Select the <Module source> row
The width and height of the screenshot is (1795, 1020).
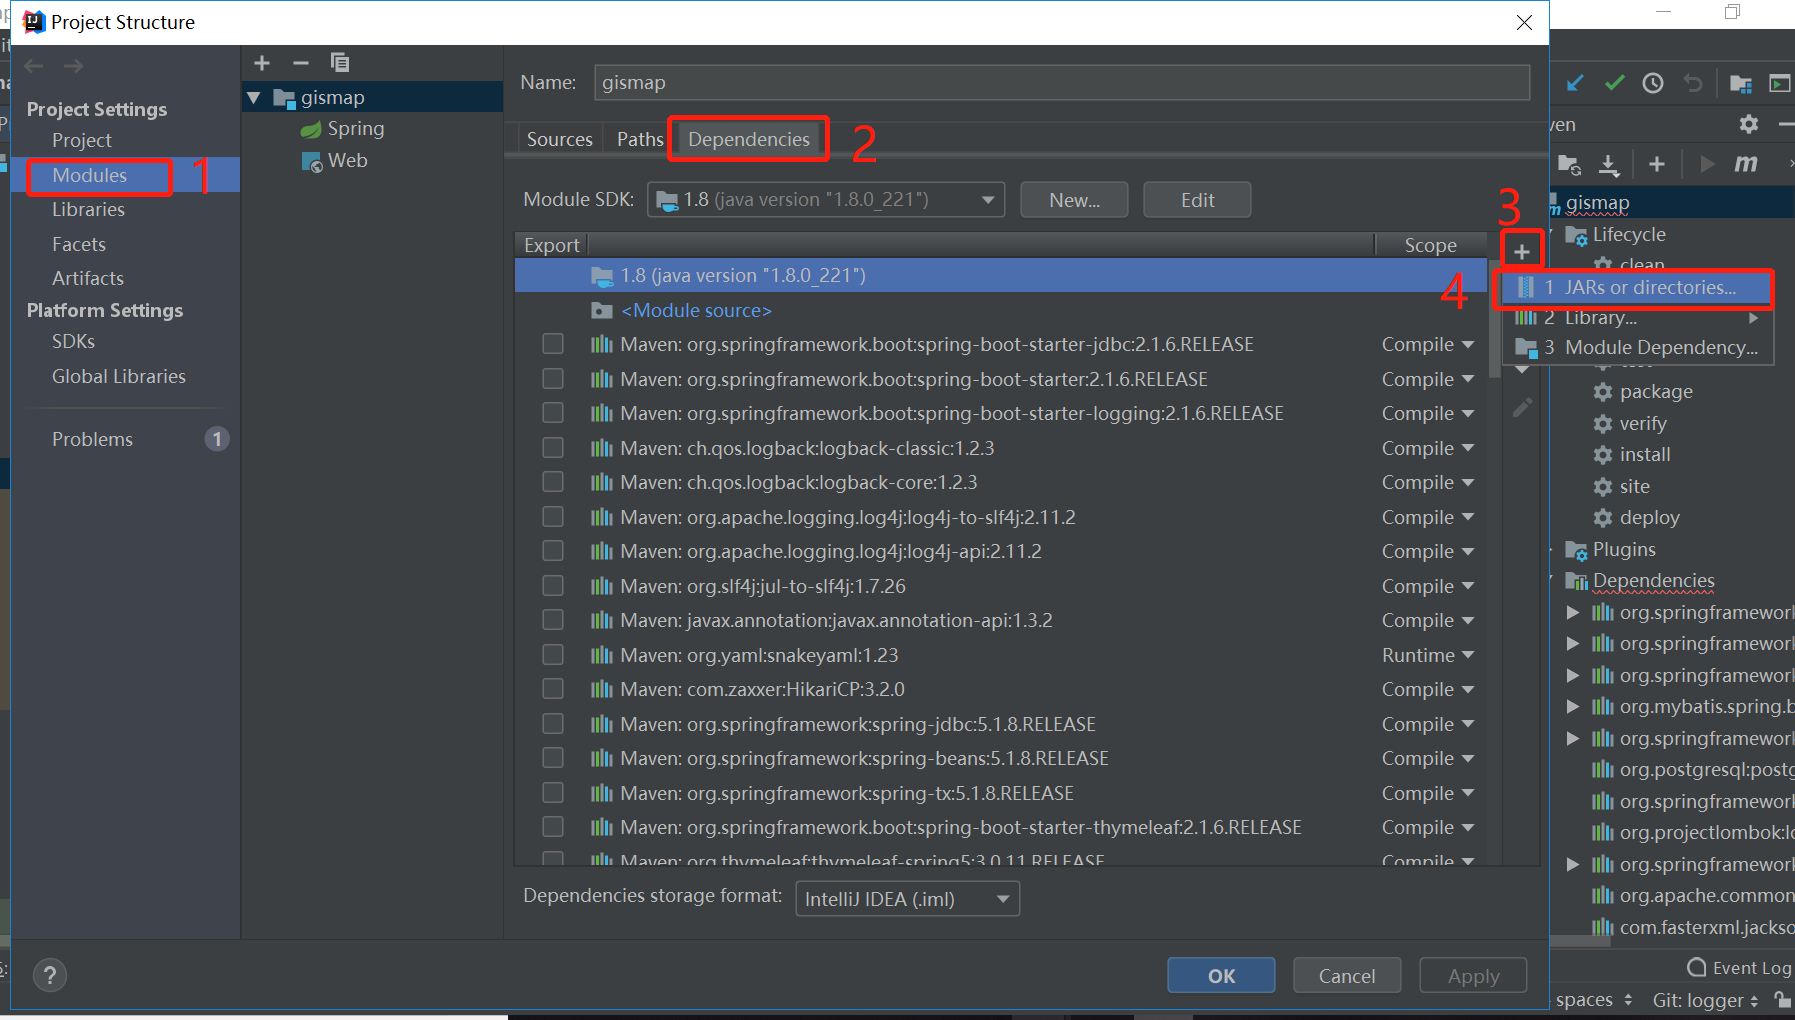coord(1000,311)
